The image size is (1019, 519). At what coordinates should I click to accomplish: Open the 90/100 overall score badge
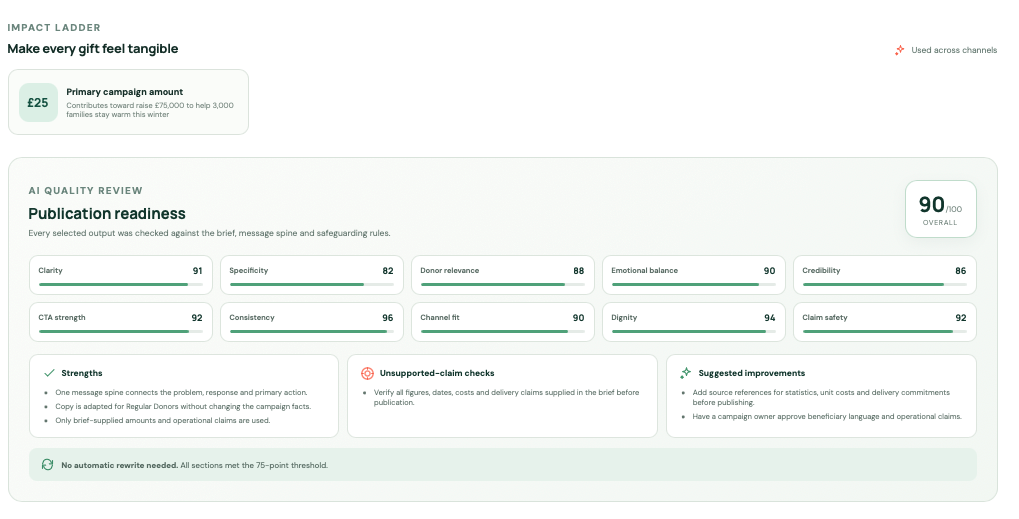point(940,209)
